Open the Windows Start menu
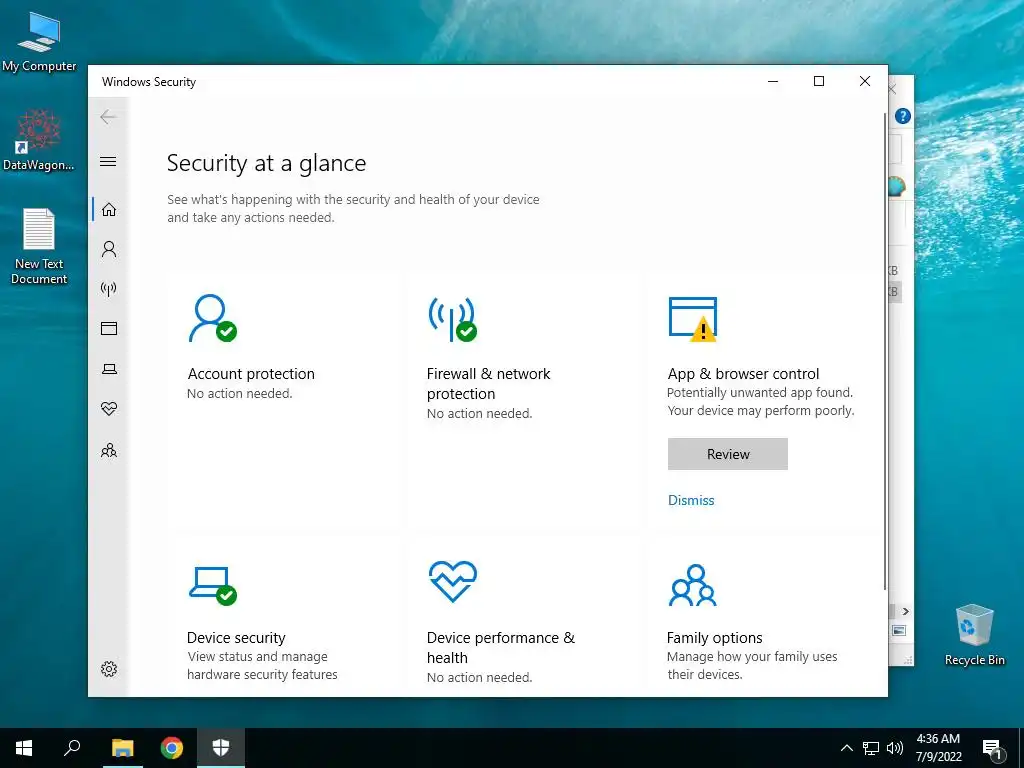Viewport: 1024px width, 768px height. [x=24, y=748]
